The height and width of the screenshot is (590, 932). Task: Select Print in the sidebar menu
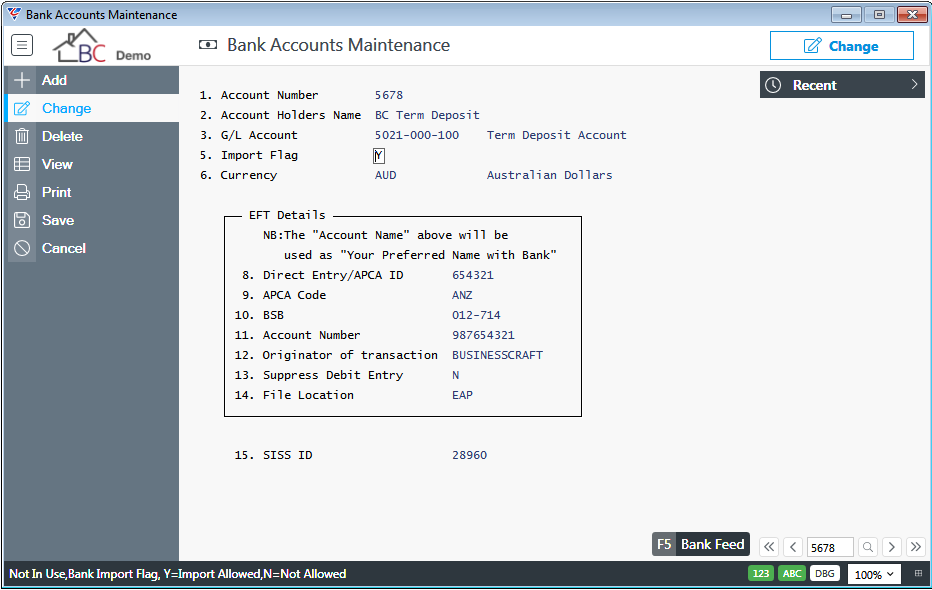click(x=92, y=192)
